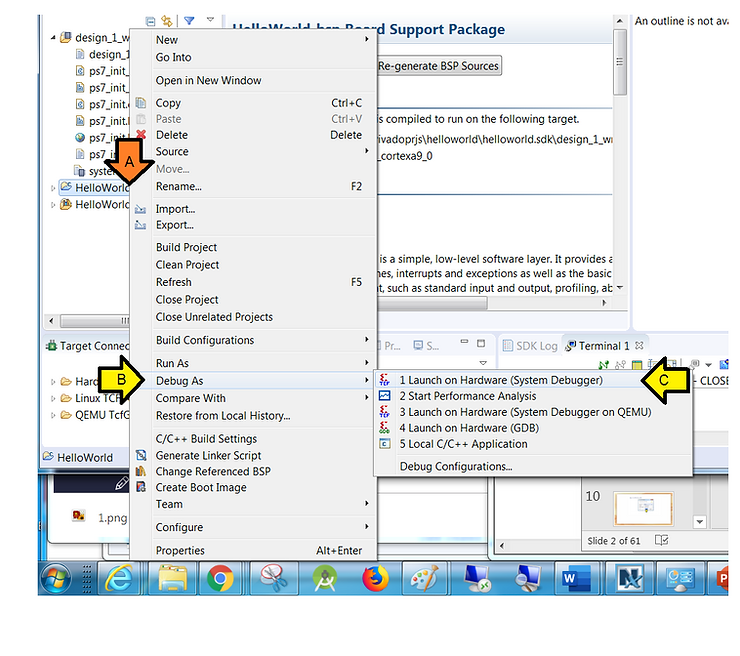Click the slide 10 thumbnail

pos(643,508)
